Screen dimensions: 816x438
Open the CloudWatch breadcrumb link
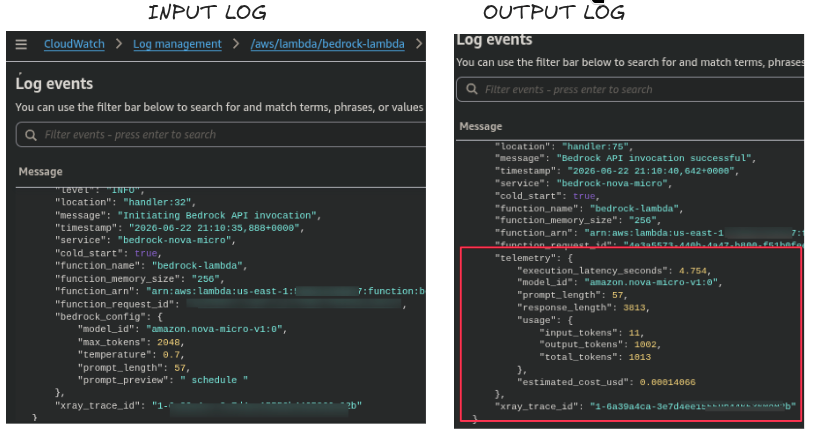pos(74,44)
